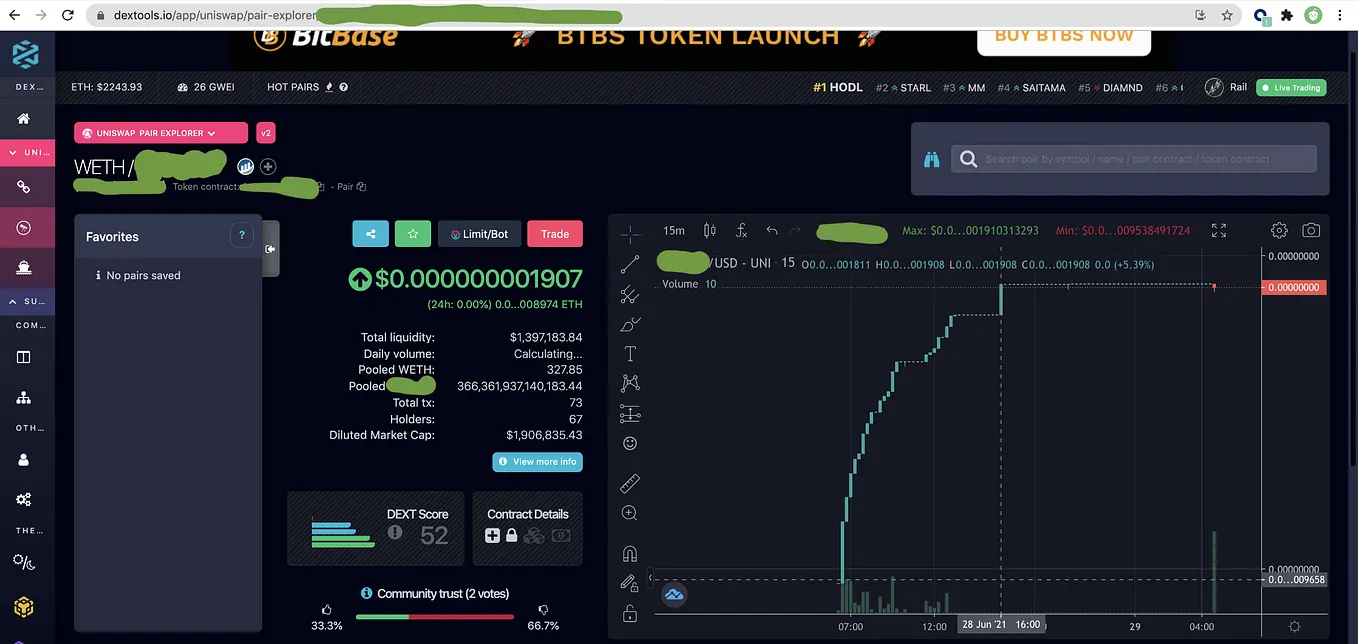Select the trend line drawing tool
1358x644 pixels.
630,265
